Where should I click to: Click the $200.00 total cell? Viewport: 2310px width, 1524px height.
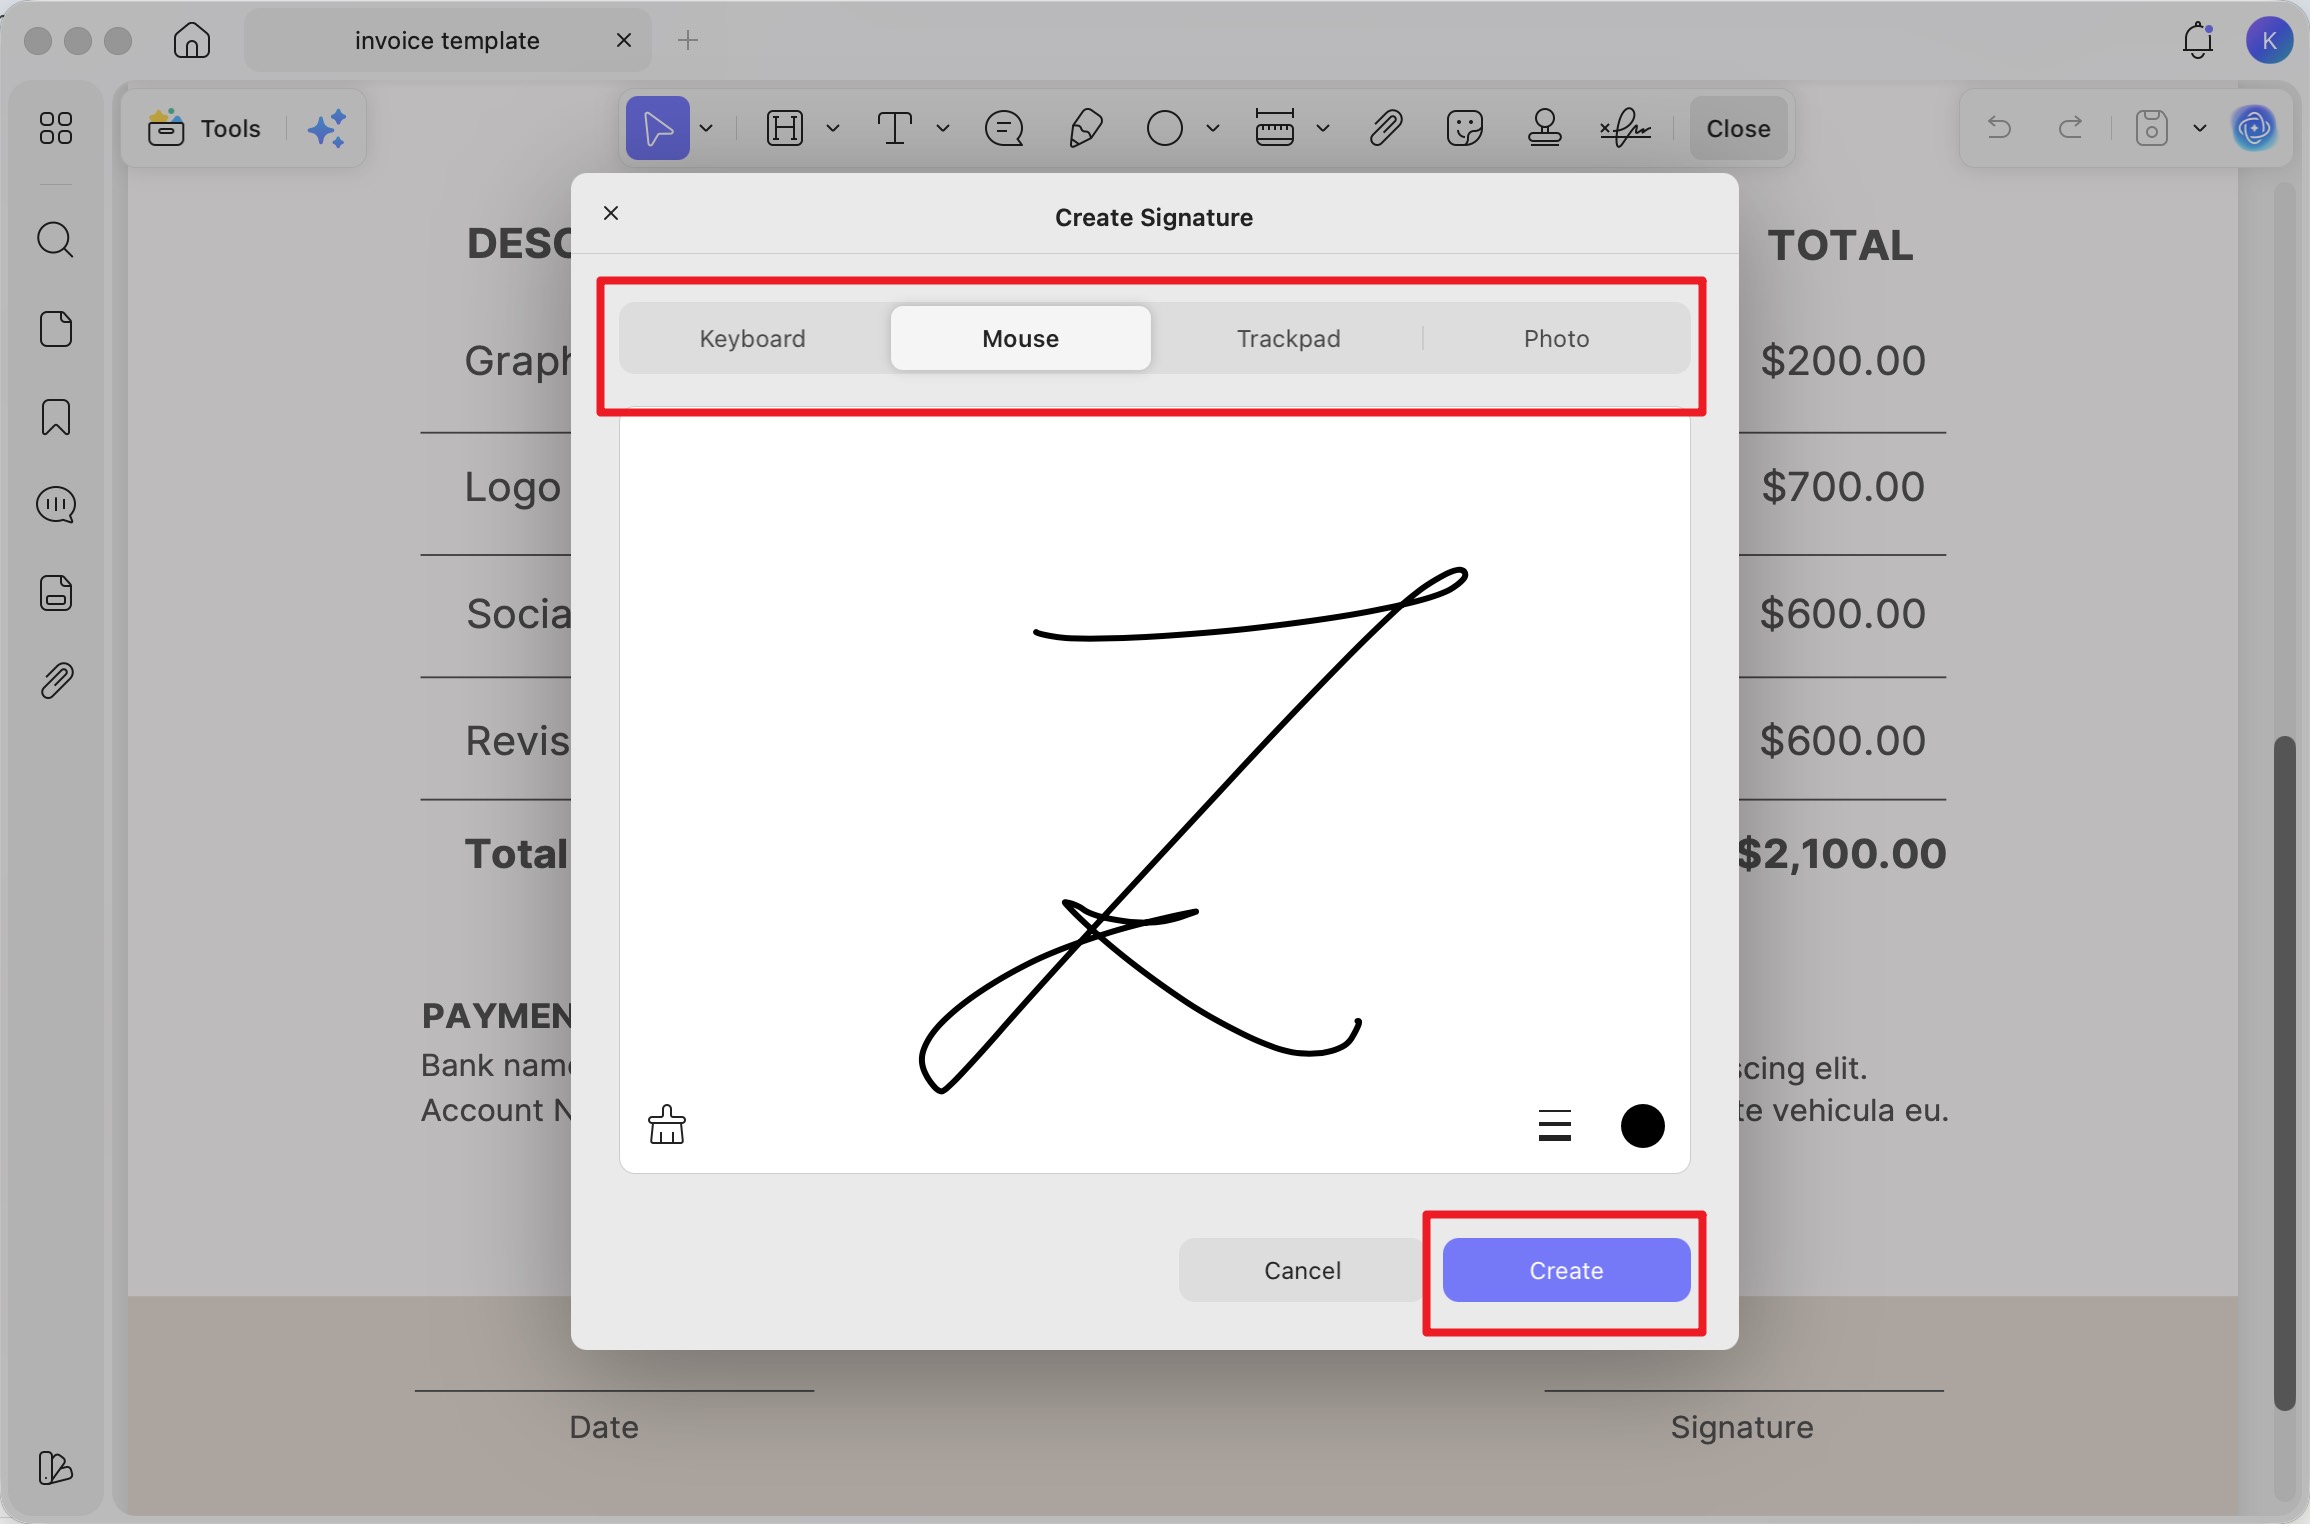(x=1842, y=360)
